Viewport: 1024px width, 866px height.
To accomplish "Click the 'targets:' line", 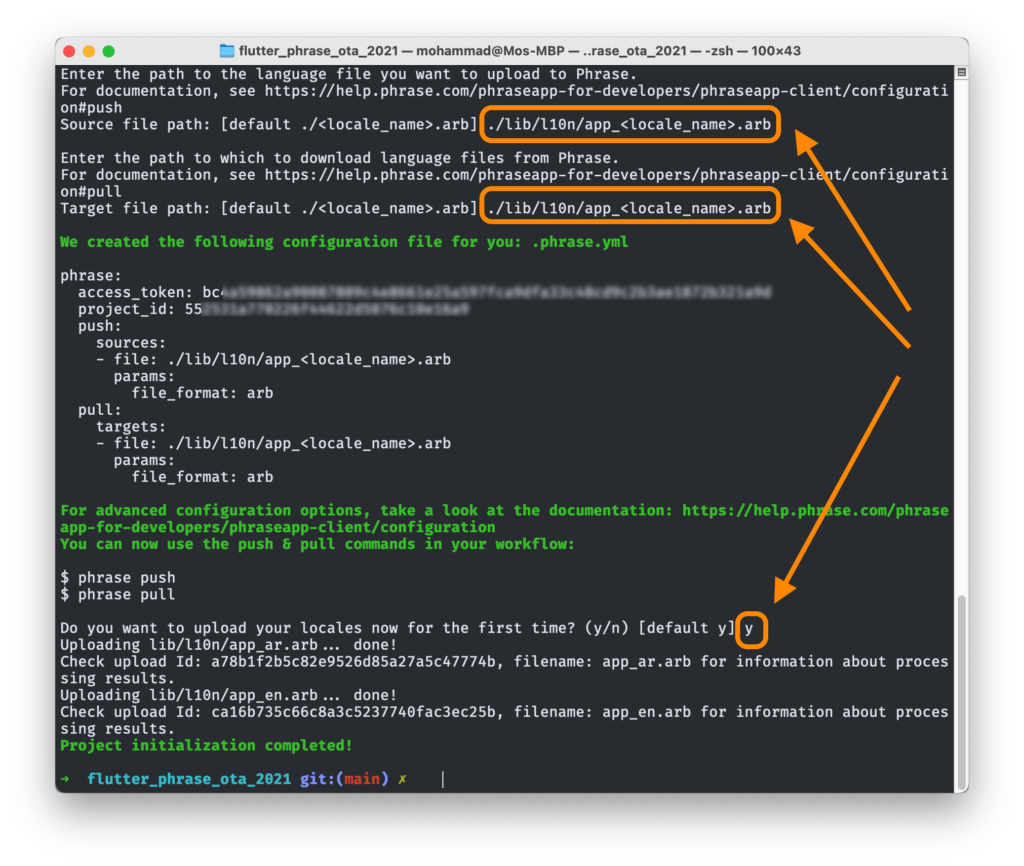I will coord(131,426).
